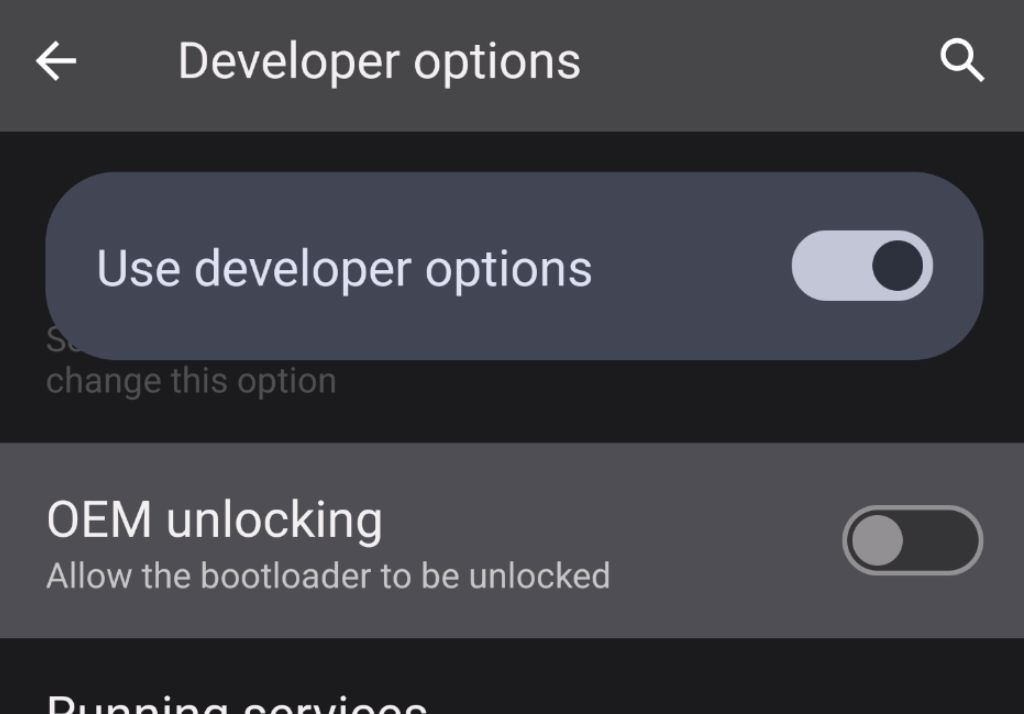
Task: Disable the Use developer options toggle
Action: click(x=861, y=267)
